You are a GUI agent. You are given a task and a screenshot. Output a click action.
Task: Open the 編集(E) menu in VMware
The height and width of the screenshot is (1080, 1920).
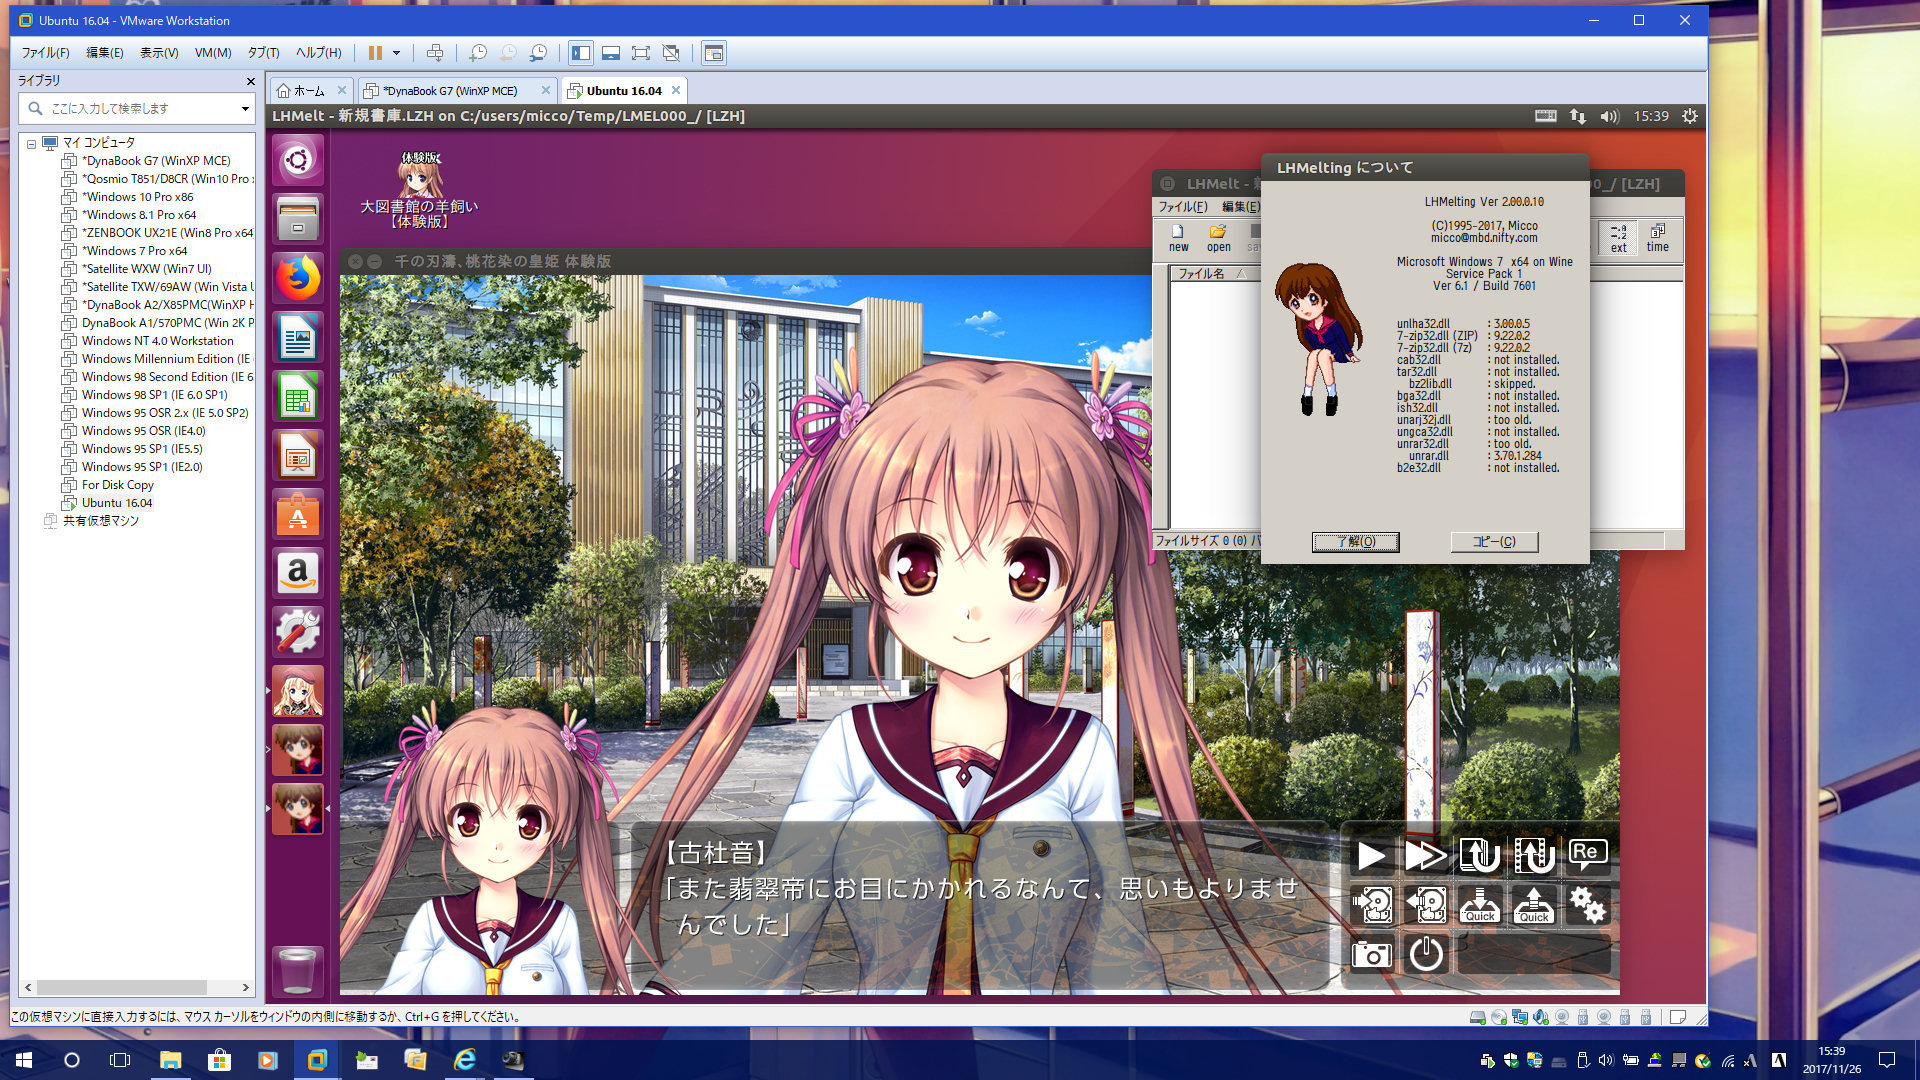pos(105,53)
